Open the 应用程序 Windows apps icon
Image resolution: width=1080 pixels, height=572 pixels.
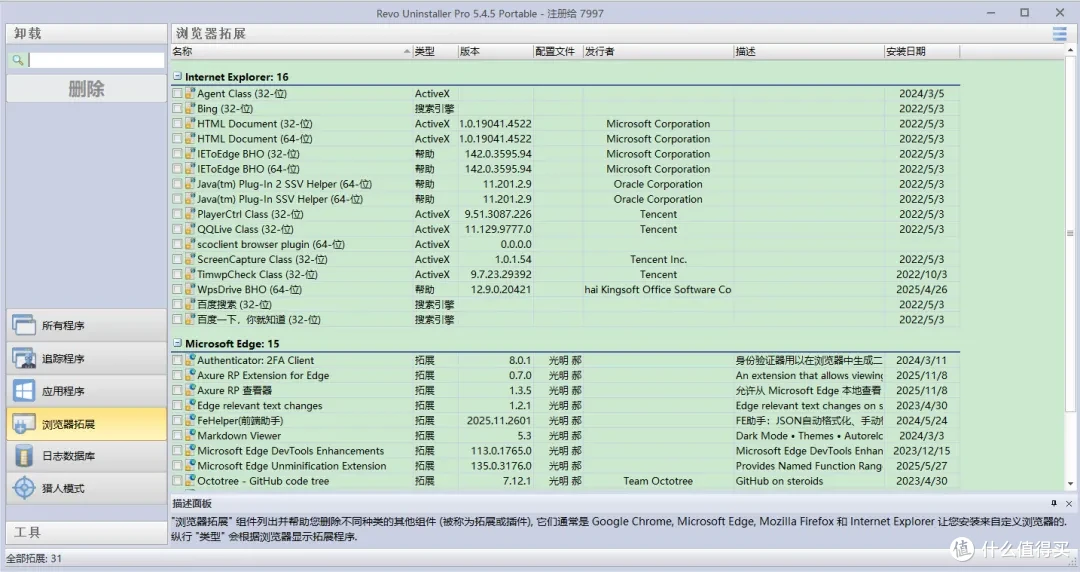[x=24, y=391]
